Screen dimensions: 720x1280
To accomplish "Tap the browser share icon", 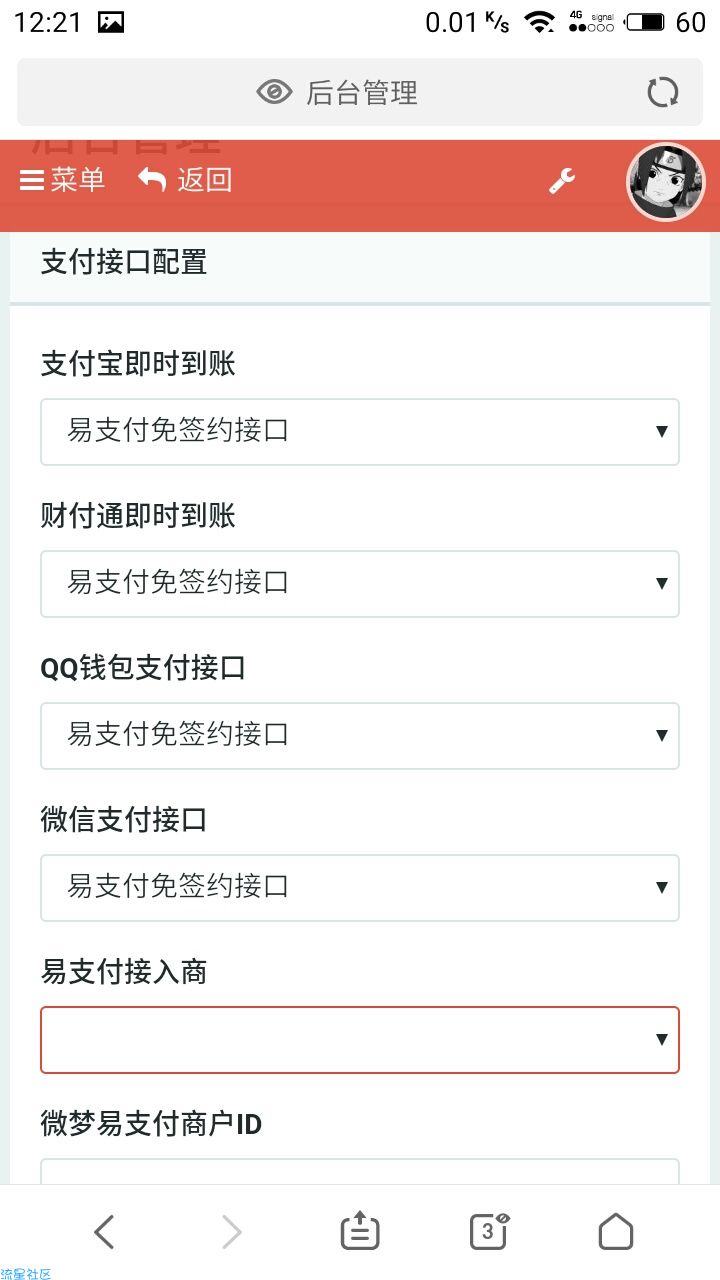I will tap(360, 1231).
